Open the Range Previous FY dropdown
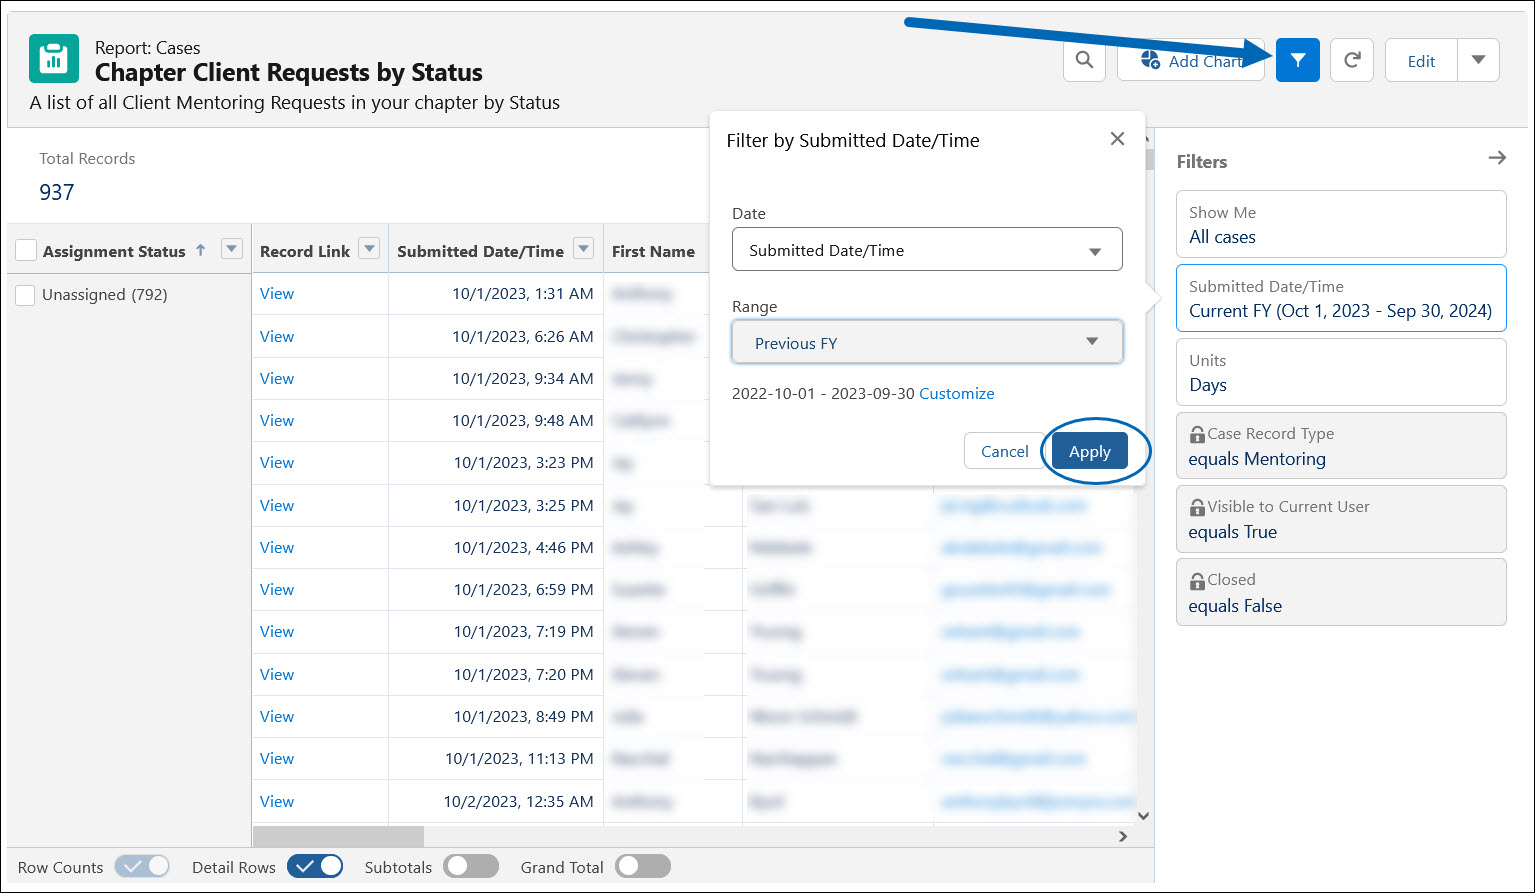Image resolution: width=1535 pixels, height=893 pixels. pyautogui.click(x=927, y=342)
